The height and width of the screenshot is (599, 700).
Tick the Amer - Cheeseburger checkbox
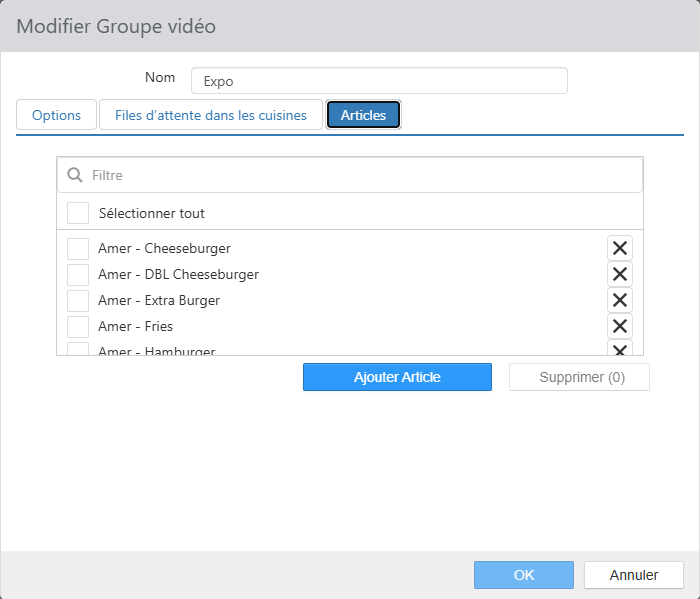[x=78, y=248]
